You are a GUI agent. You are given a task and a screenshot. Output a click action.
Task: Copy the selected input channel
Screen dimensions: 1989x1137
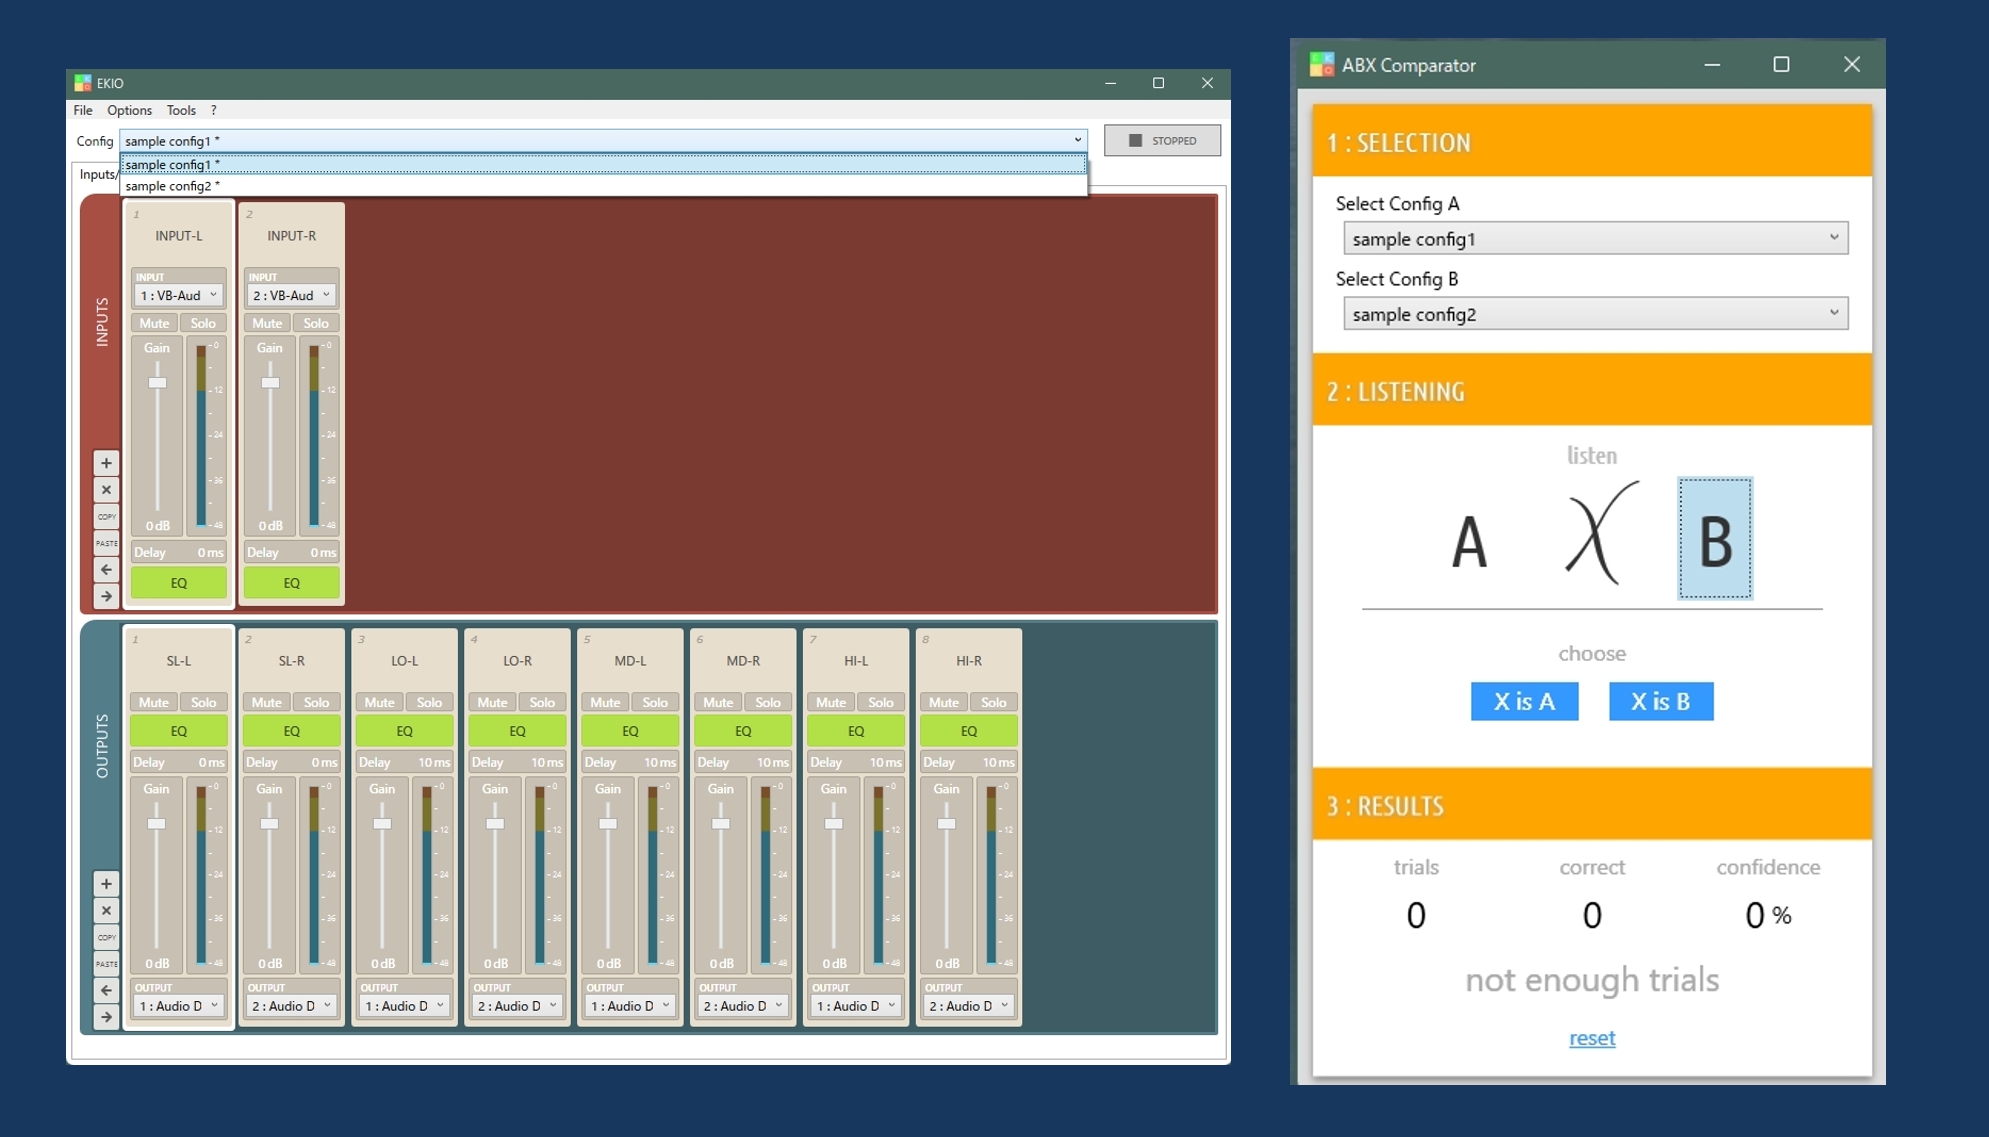[106, 517]
